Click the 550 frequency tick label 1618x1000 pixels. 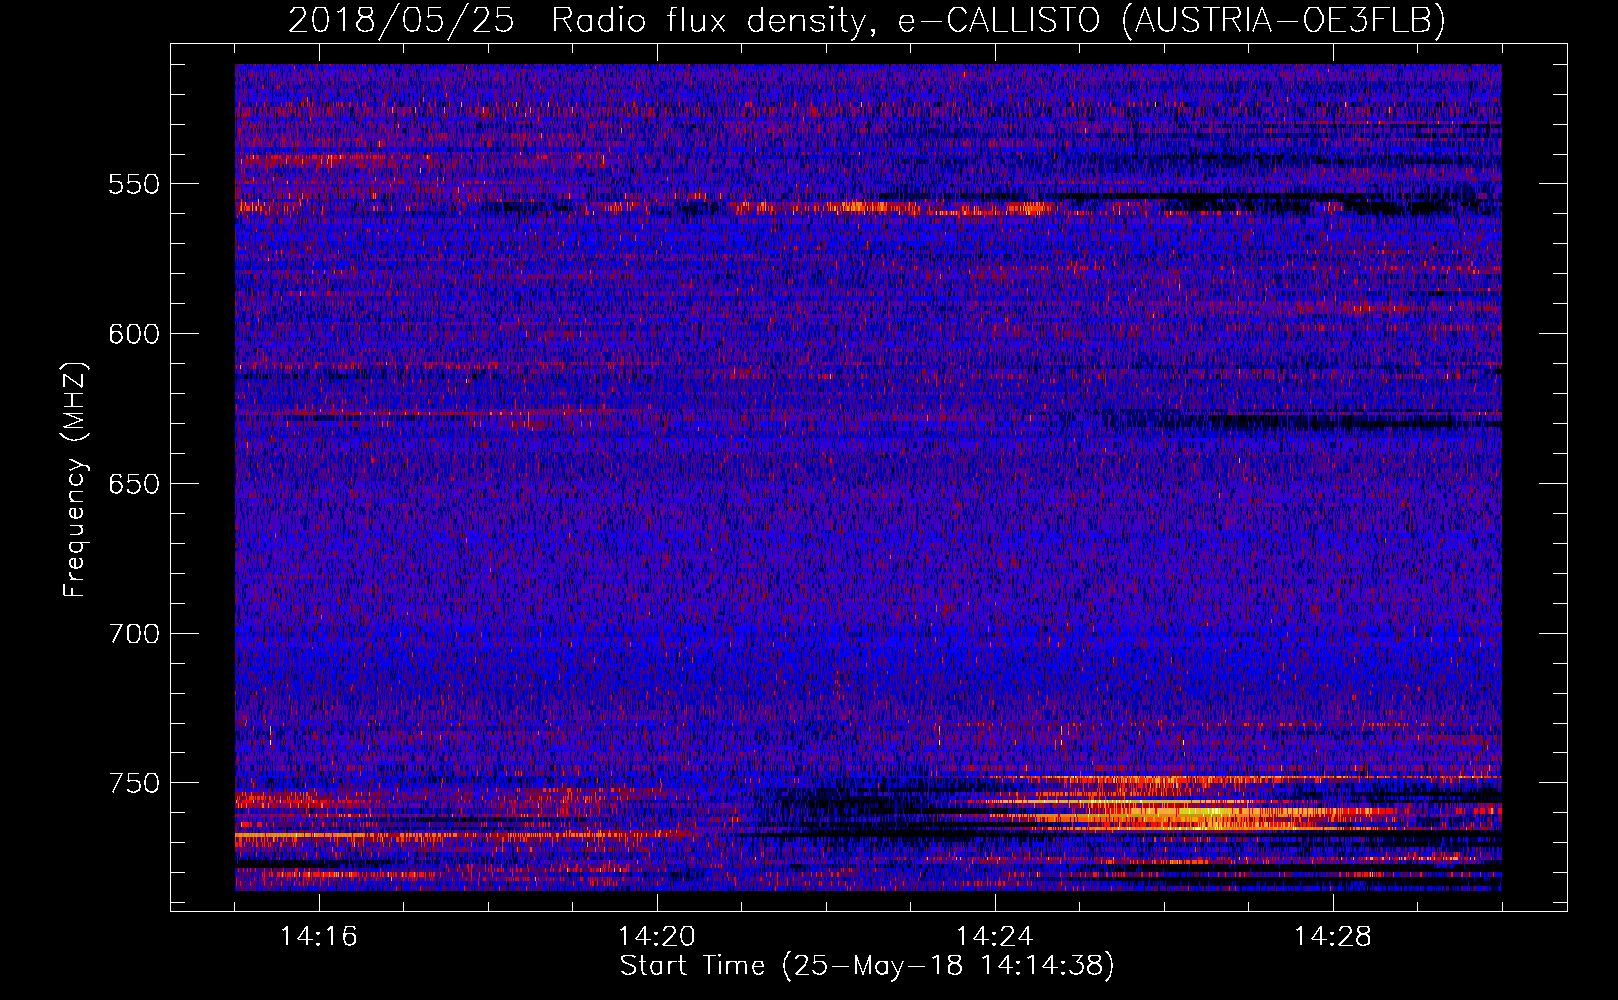(135, 184)
